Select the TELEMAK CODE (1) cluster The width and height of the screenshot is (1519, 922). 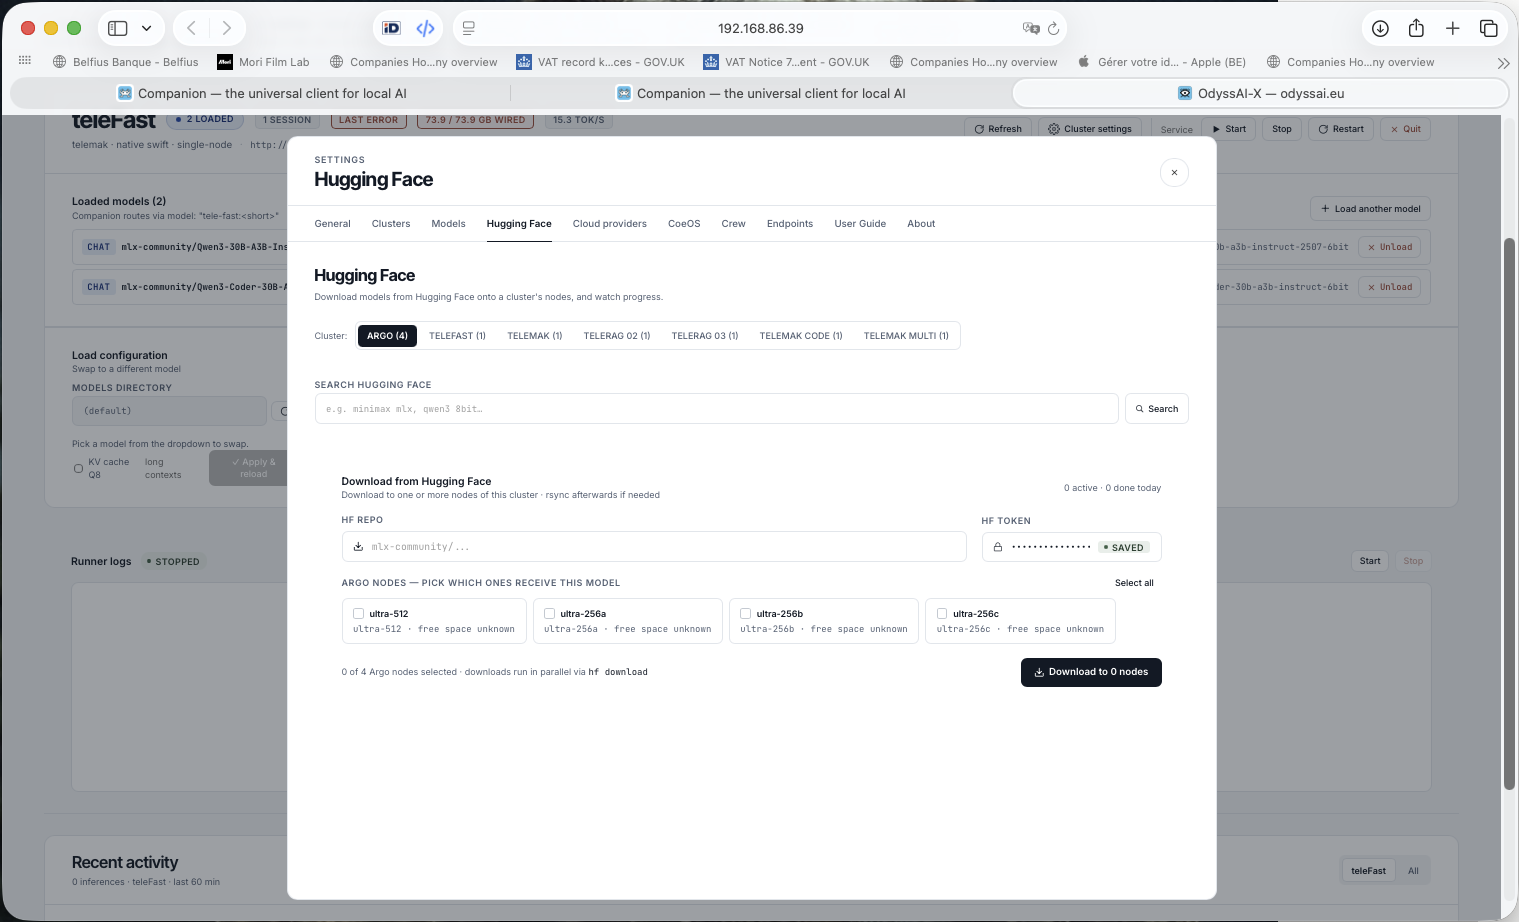pyautogui.click(x=800, y=336)
